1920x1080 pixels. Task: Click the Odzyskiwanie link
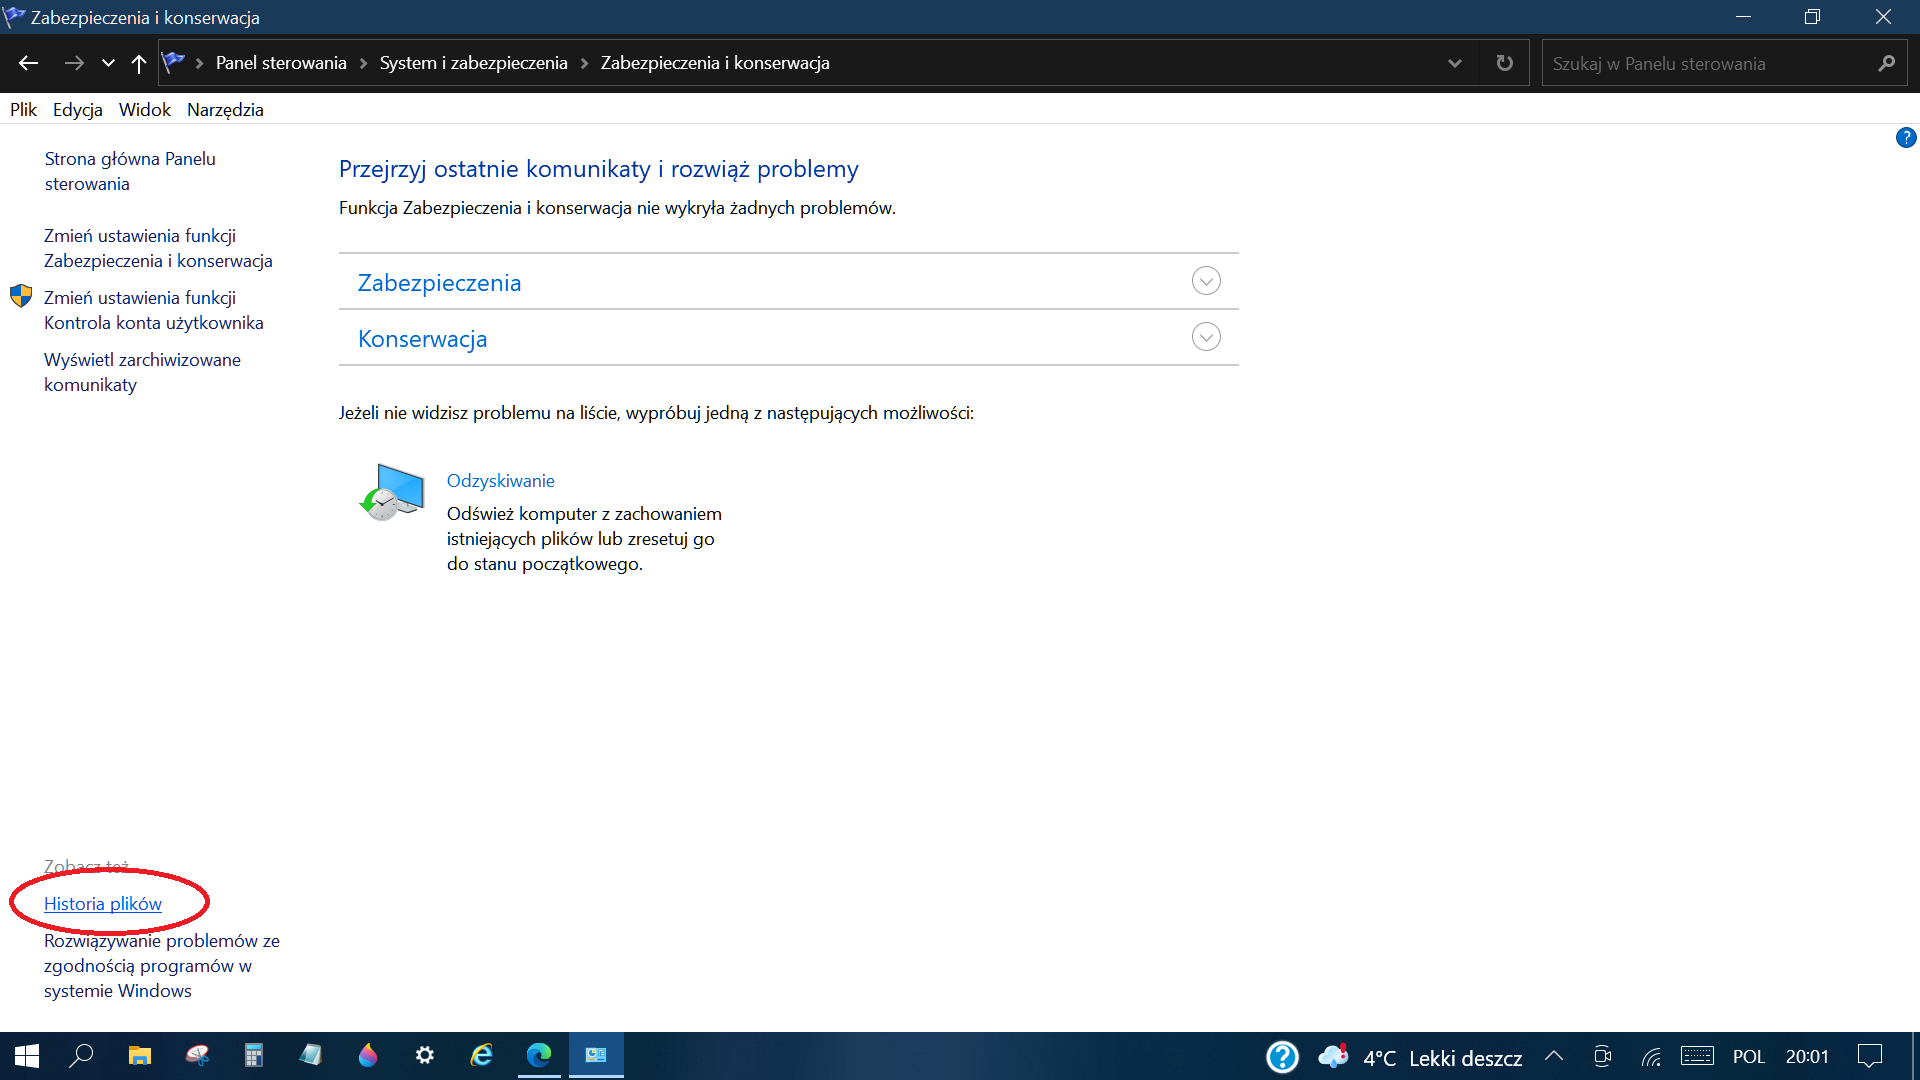coord(501,480)
